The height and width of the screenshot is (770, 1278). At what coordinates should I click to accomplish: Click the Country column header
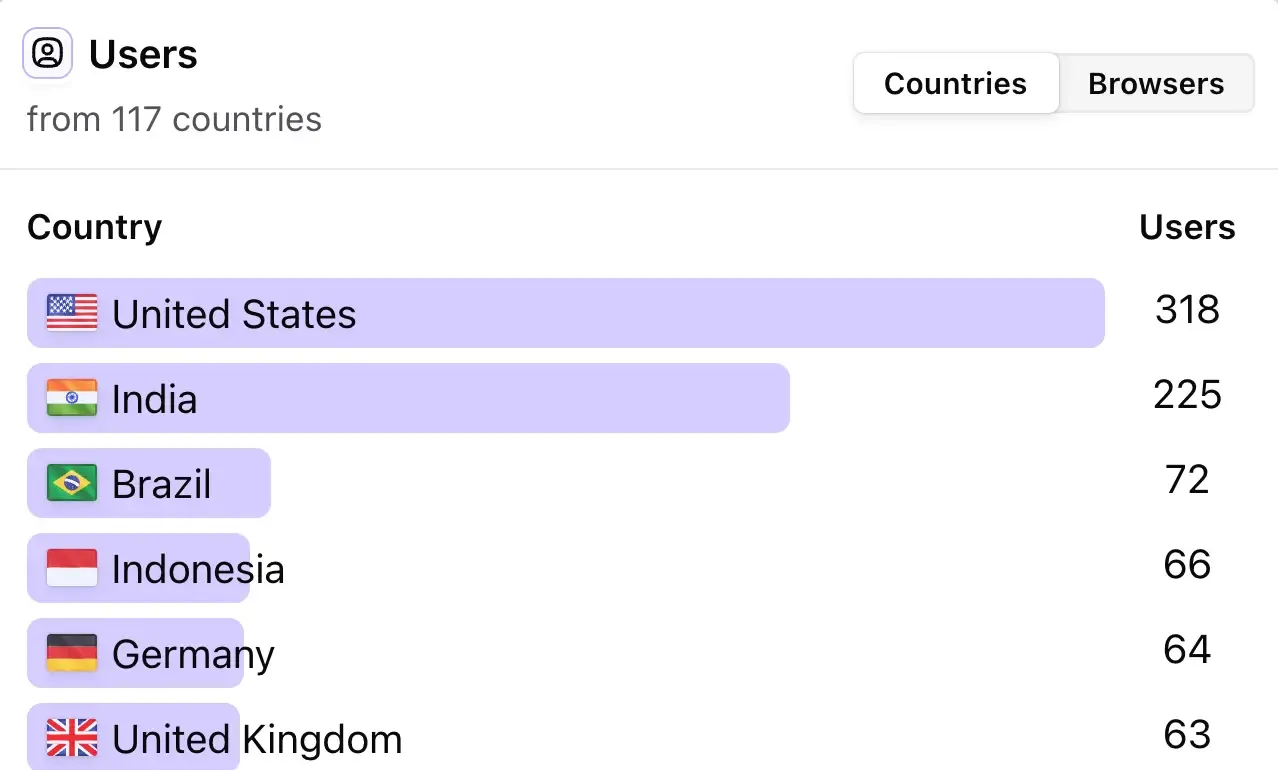pyautogui.click(x=94, y=227)
